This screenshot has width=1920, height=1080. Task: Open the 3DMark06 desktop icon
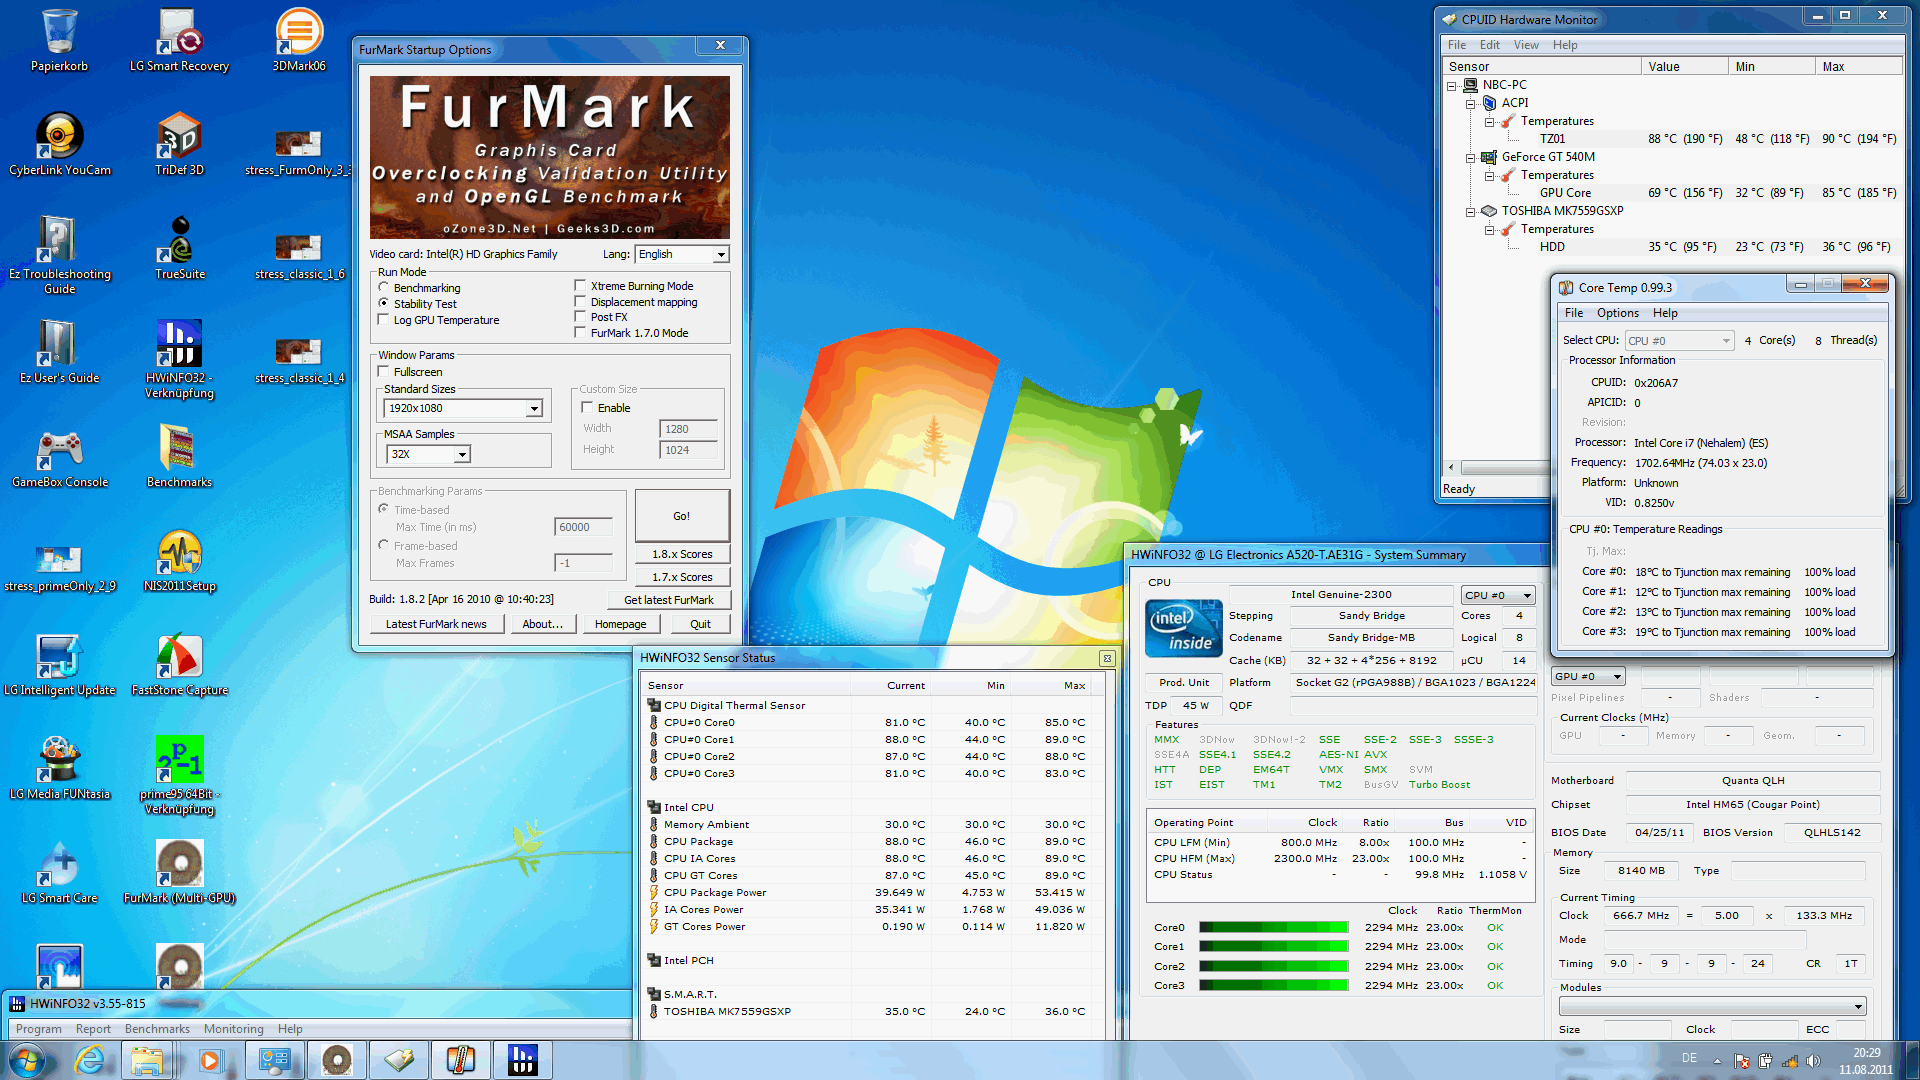tap(299, 33)
